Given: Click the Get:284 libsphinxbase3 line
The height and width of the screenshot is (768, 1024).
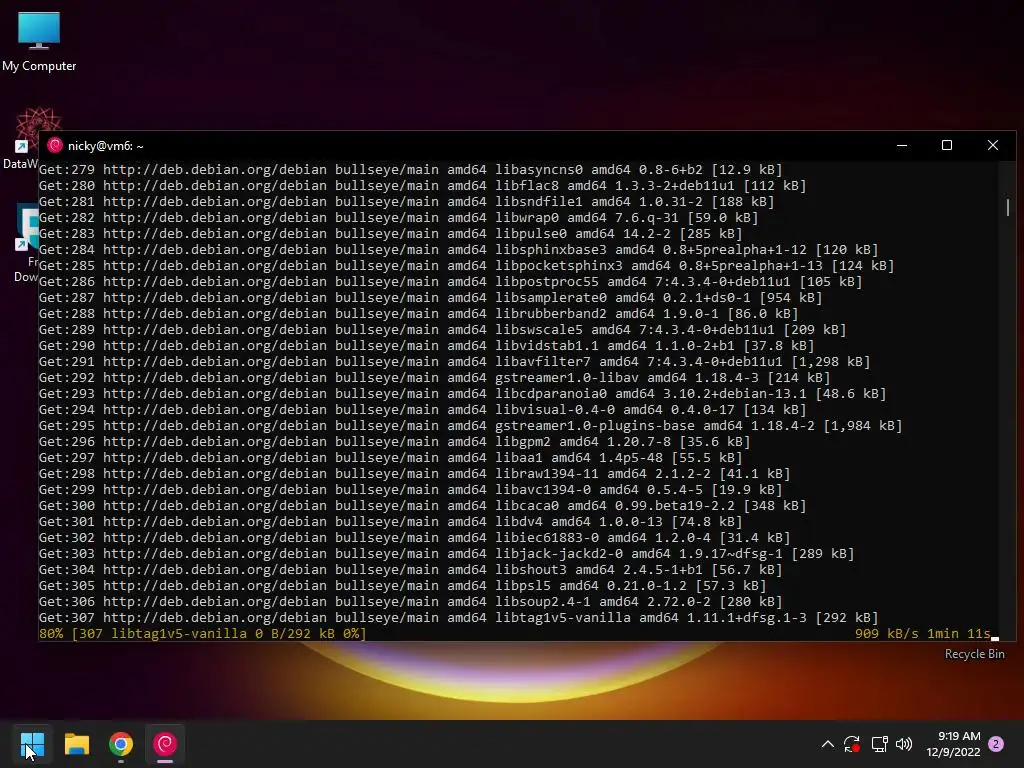Looking at the screenshot, I should click(458, 249).
